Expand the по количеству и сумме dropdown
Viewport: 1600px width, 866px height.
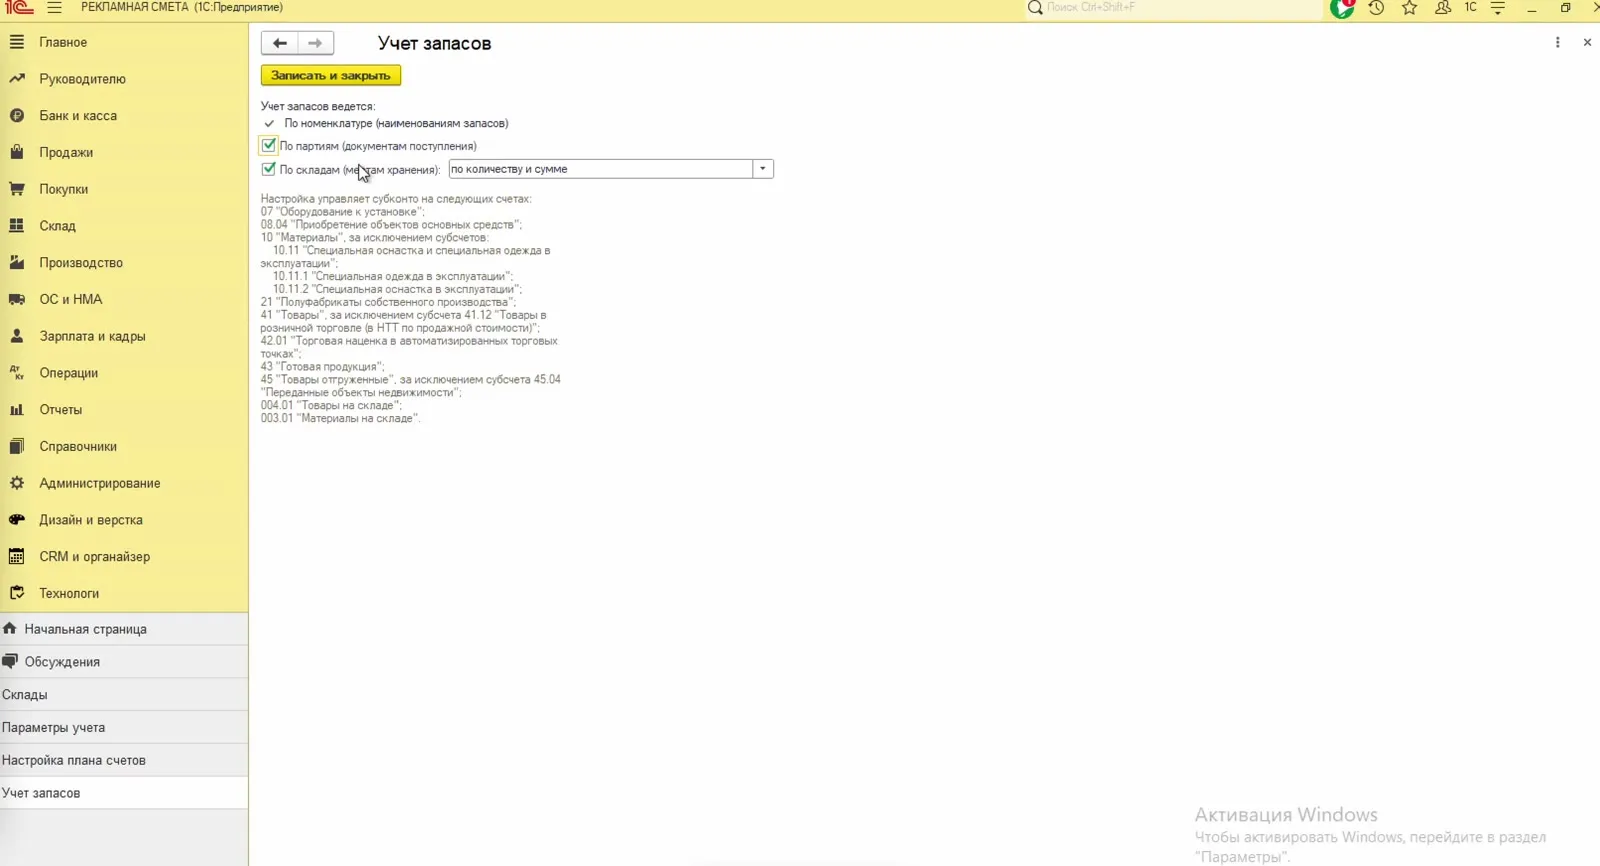click(x=762, y=169)
